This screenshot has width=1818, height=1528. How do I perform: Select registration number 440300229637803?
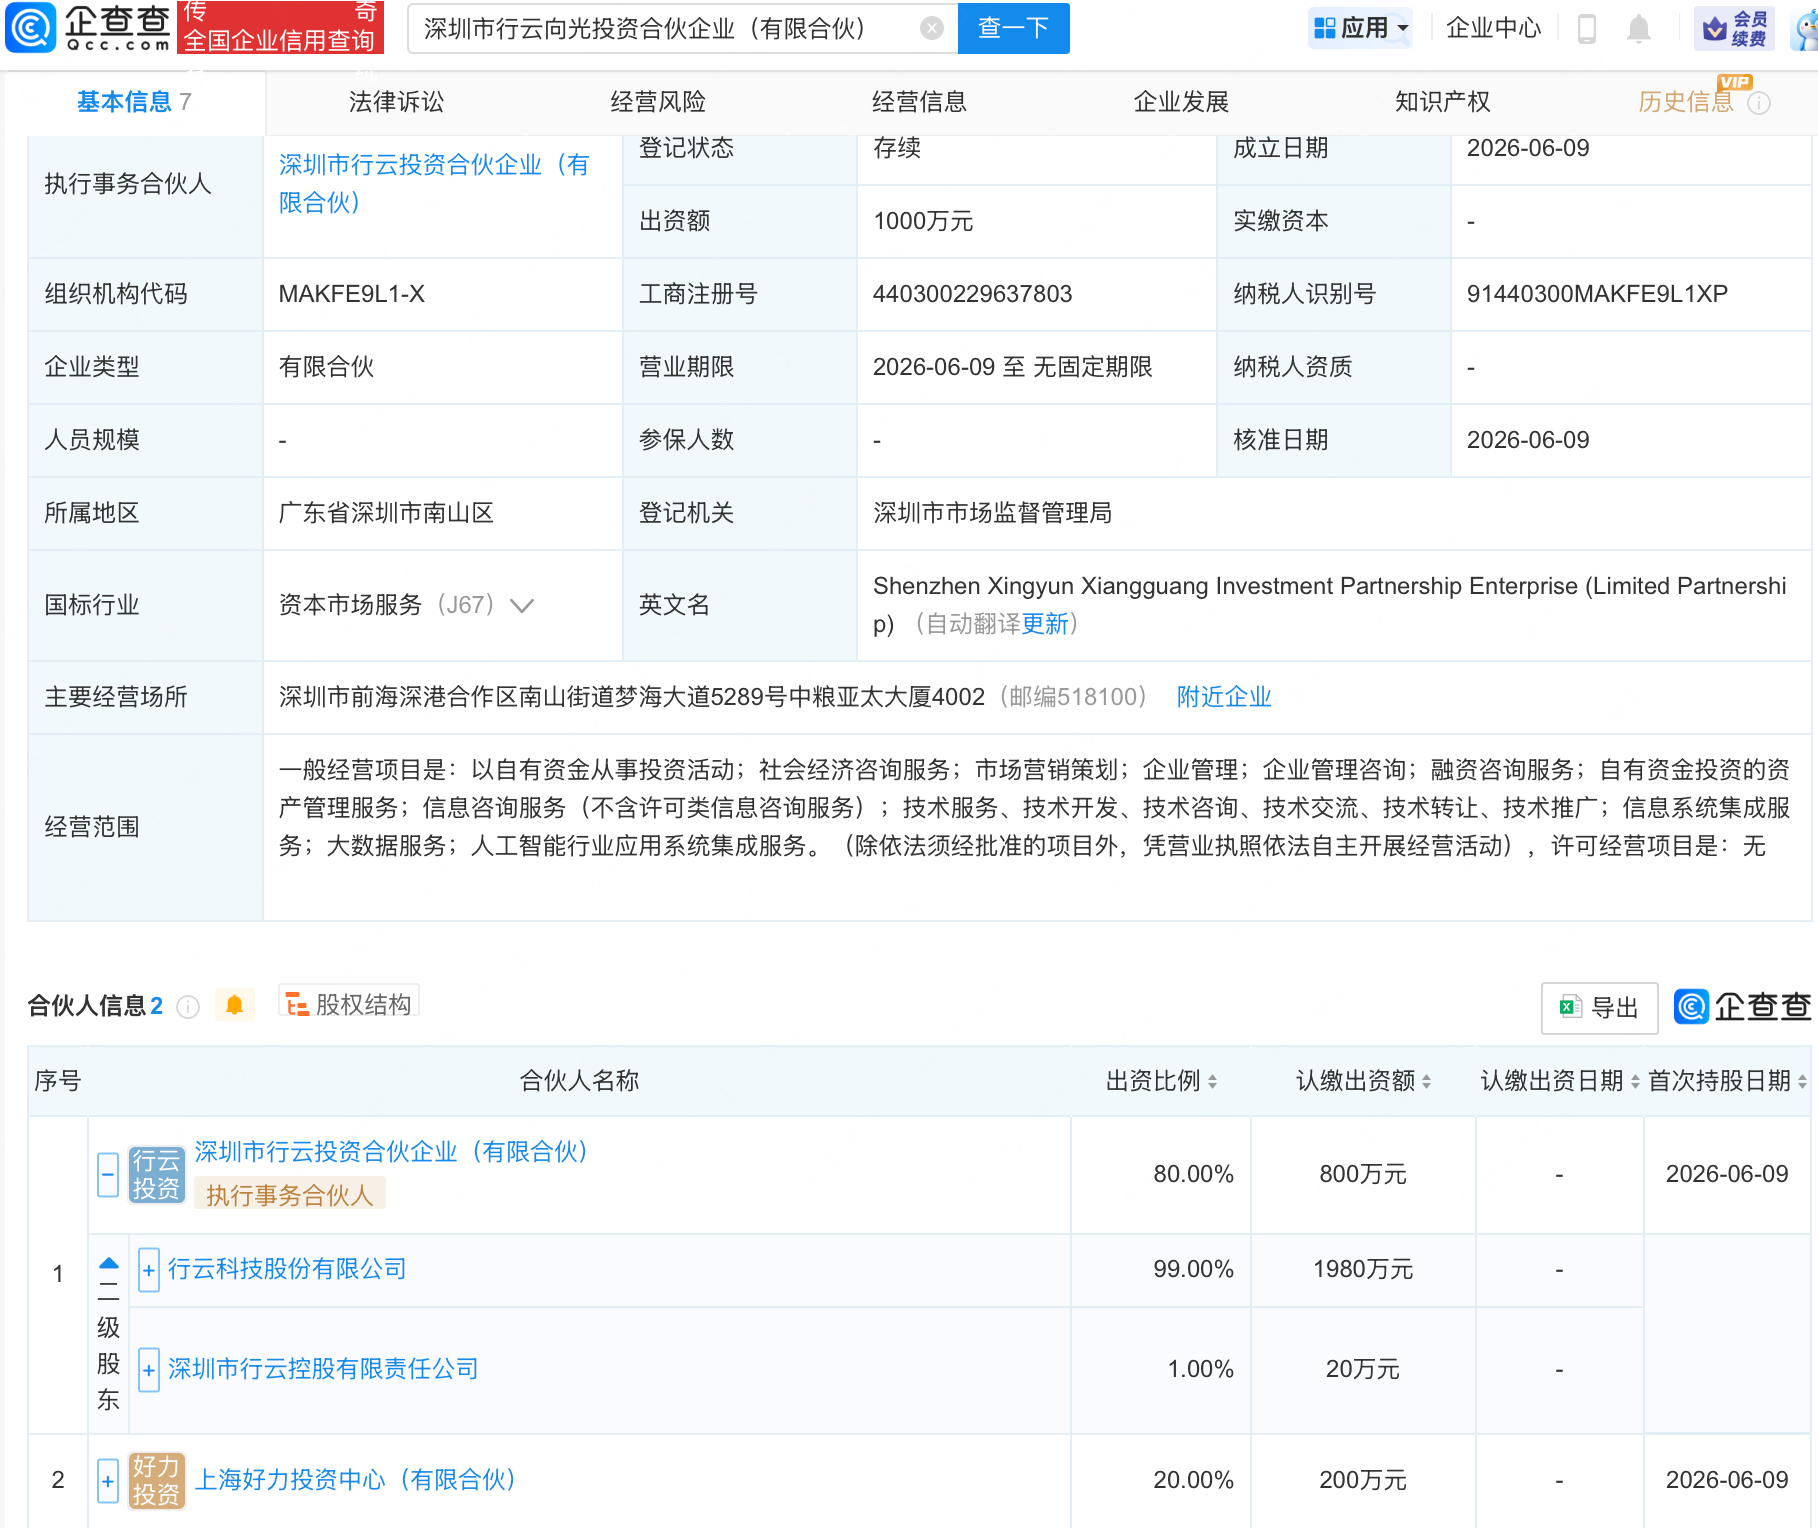(x=972, y=294)
